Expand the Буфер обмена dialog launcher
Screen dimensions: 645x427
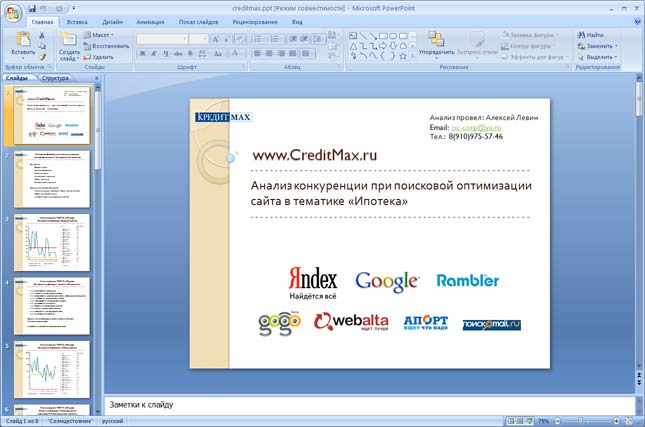coord(51,67)
